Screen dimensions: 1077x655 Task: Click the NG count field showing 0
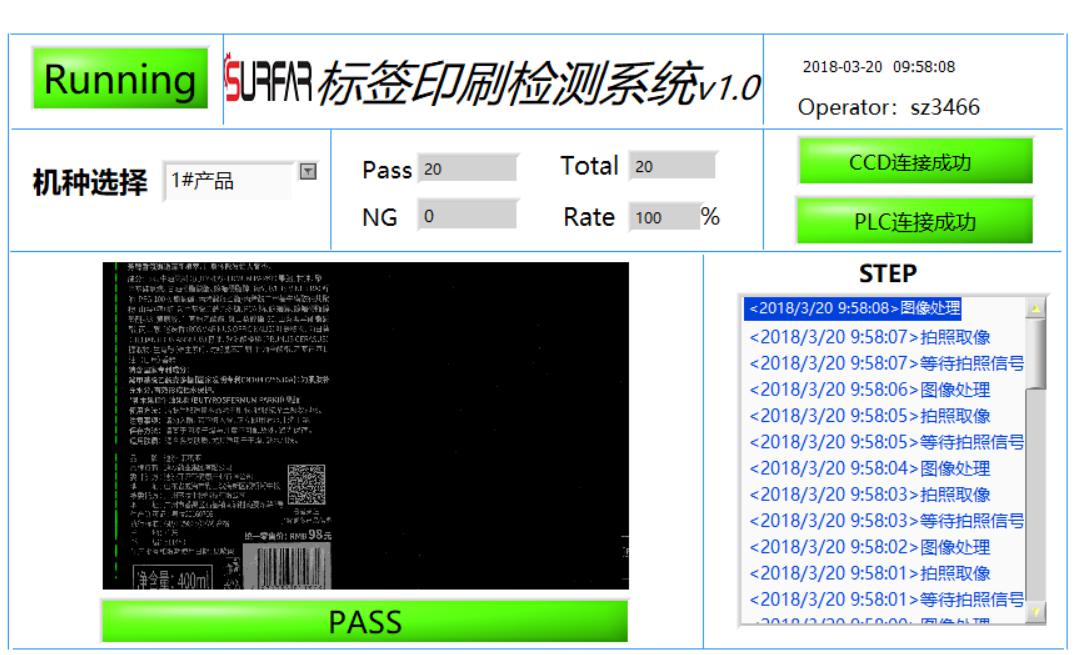pyautogui.click(x=467, y=216)
